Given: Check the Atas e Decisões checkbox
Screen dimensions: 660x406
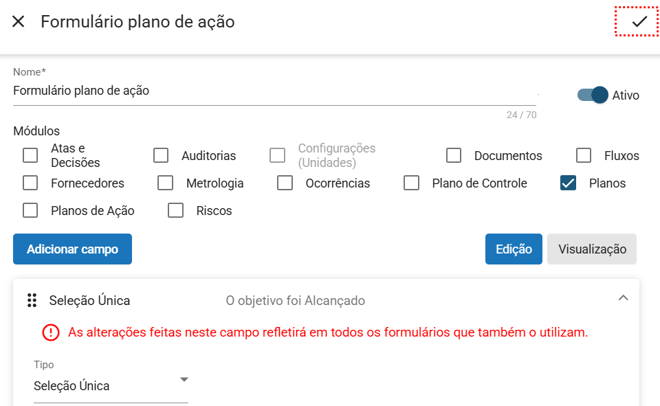Looking at the screenshot, I should pyautogui.click(x=30, y=156).
